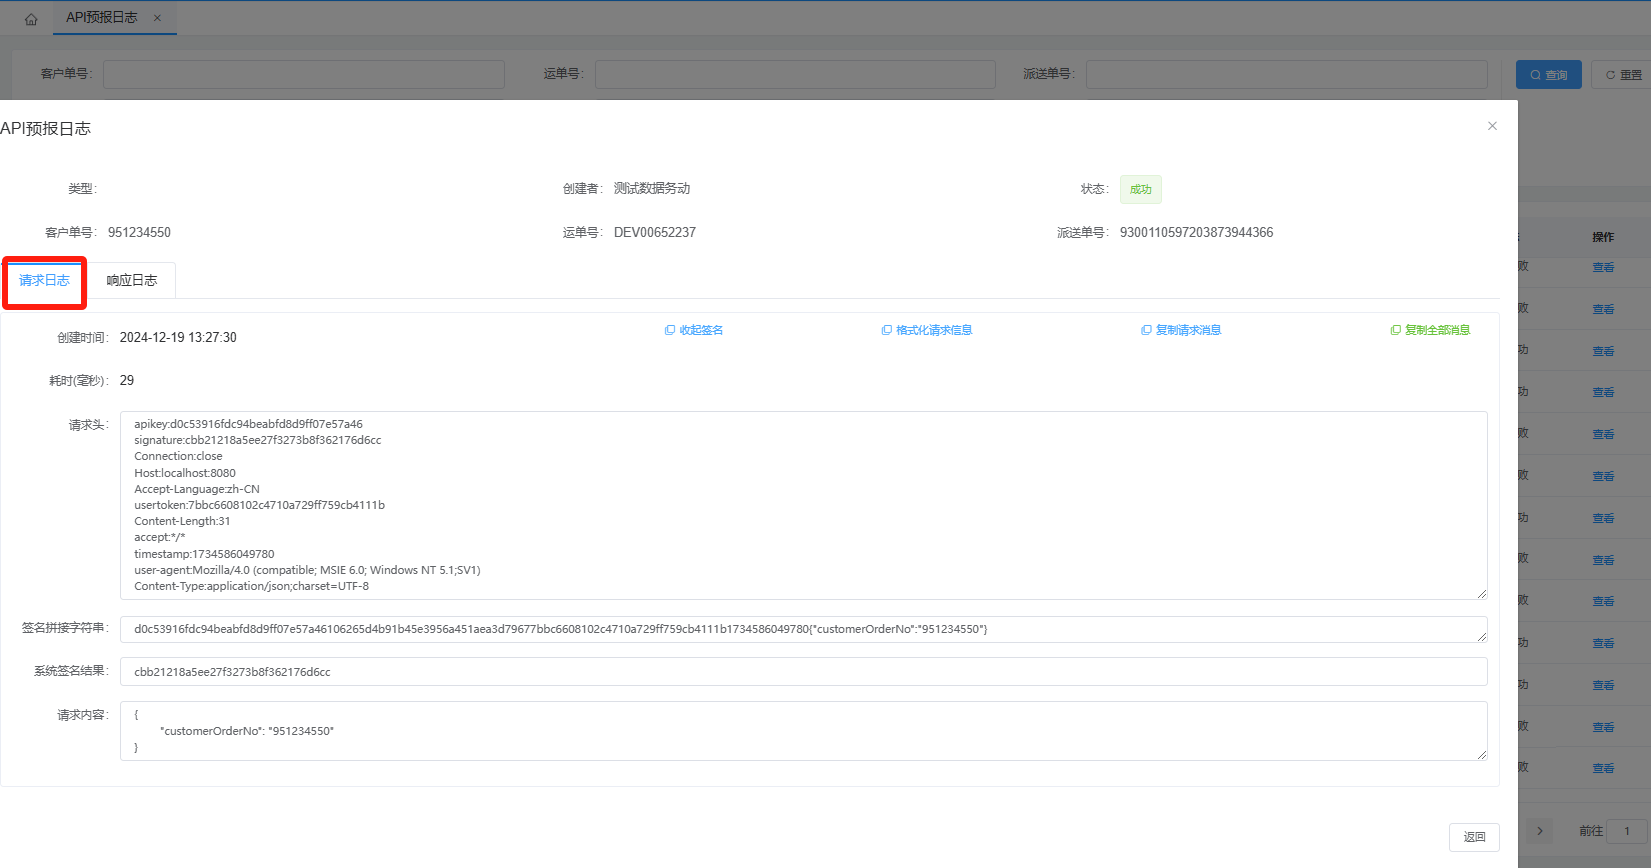Switch to 请求日志 tab
The image size is (1651, 868).
coord(44,281)
